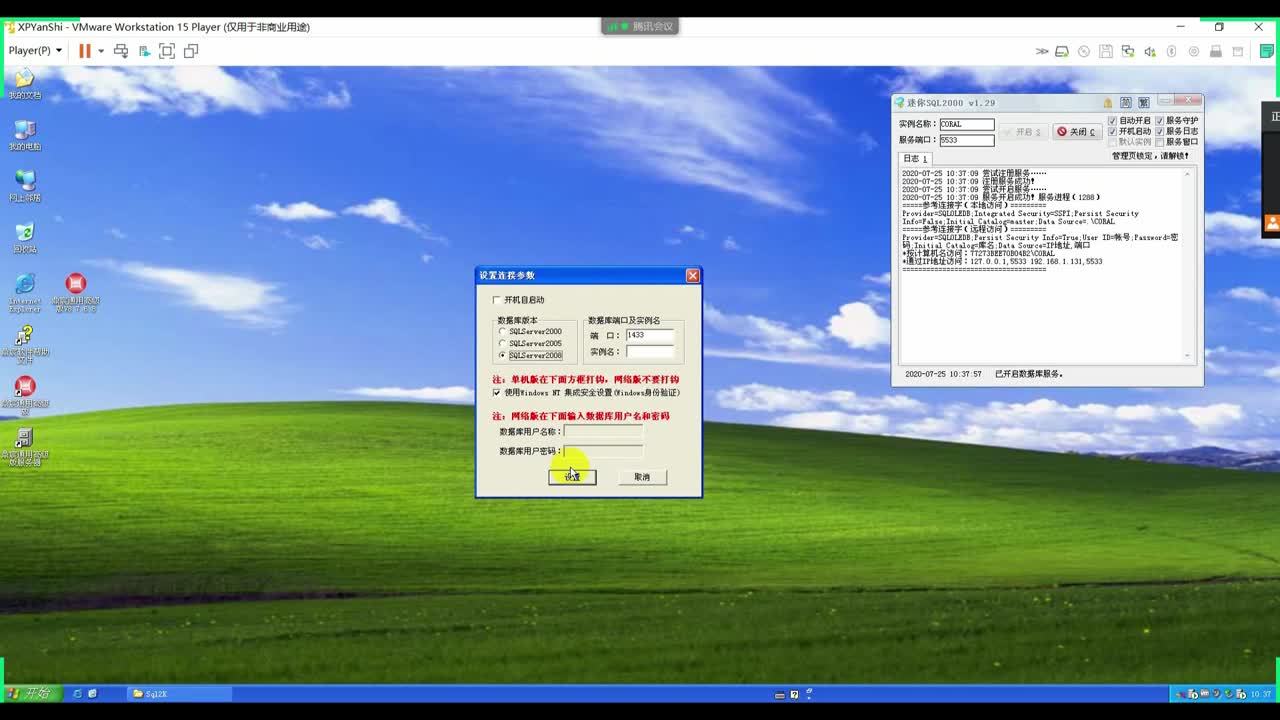Select the red round desktop icon under the question-mark icon
Image resolution: width=1280 pixels, height=720 pixels.
tap(25, 395)
